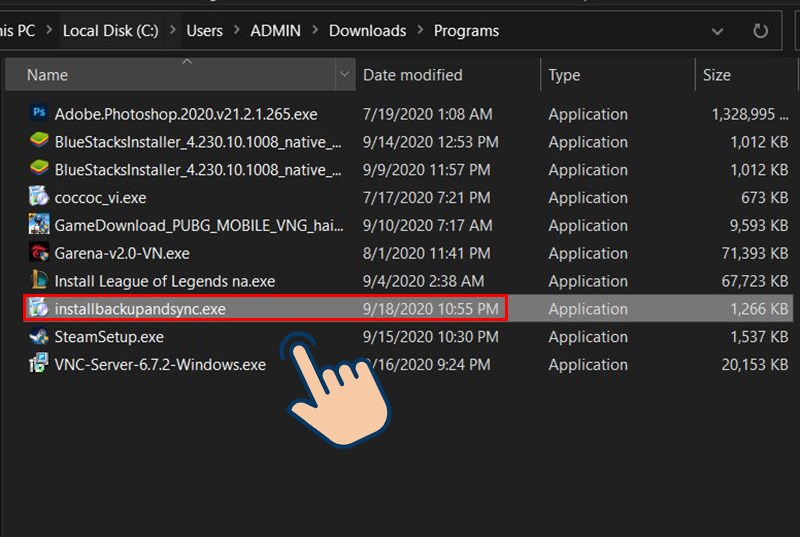Click date 8/1/2020 11:41 PM
Image resolution: width=800 pixels, height=537 pixels.
tap(427, 253)
